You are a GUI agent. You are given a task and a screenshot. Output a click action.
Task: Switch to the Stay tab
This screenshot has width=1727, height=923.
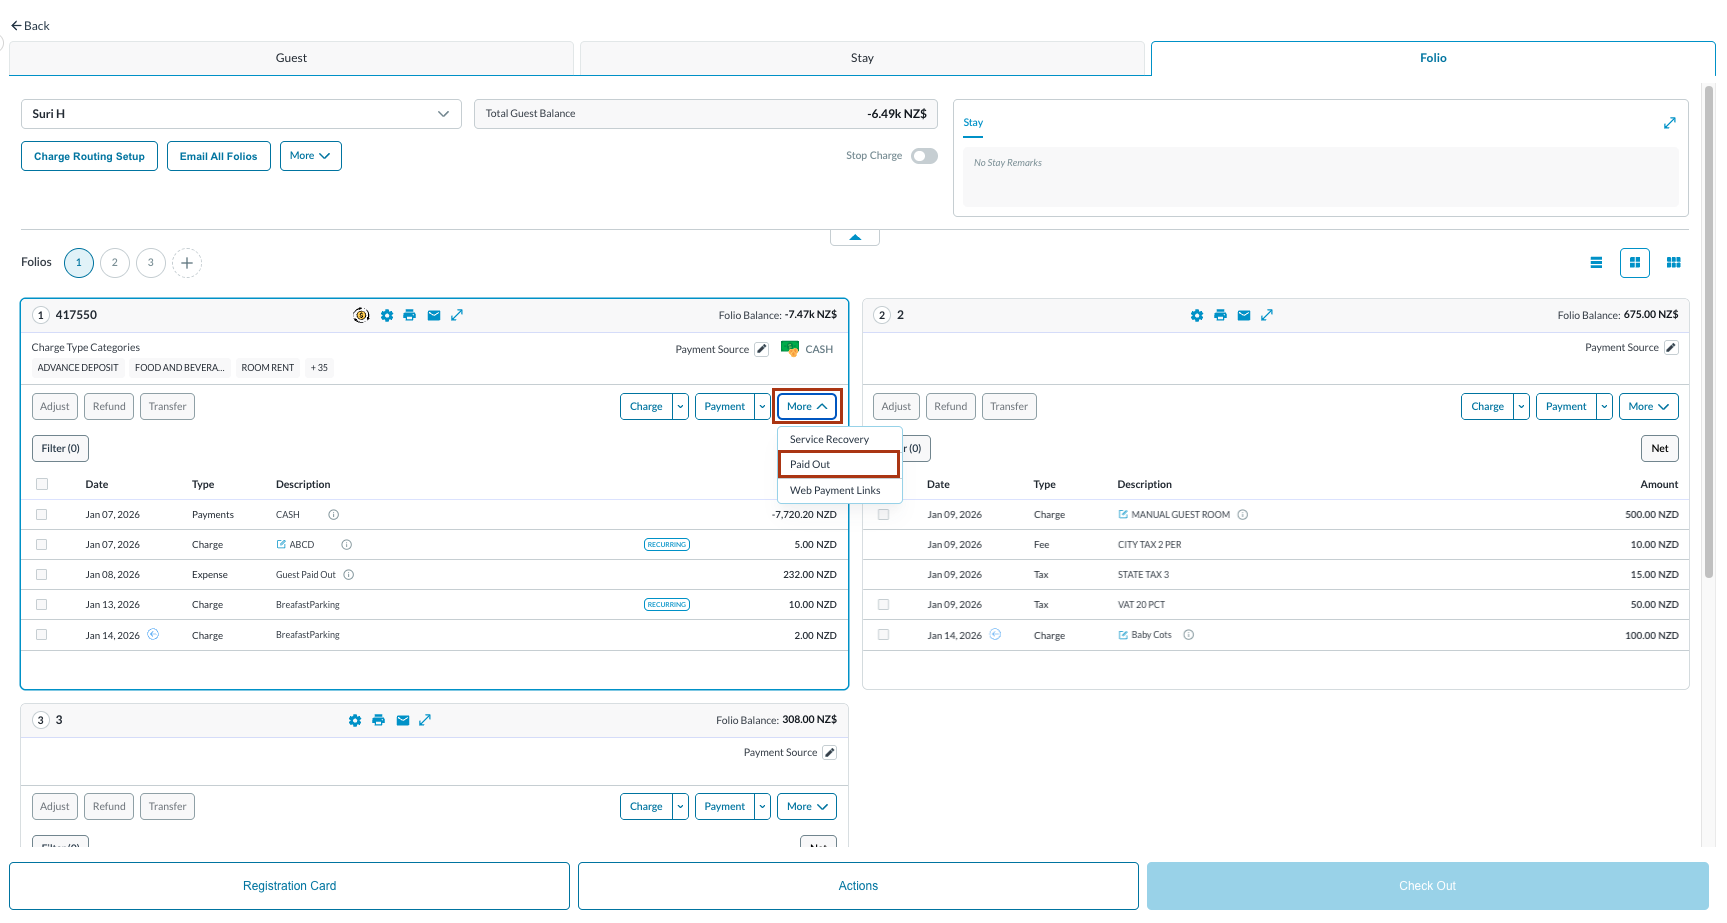(862, 58)
